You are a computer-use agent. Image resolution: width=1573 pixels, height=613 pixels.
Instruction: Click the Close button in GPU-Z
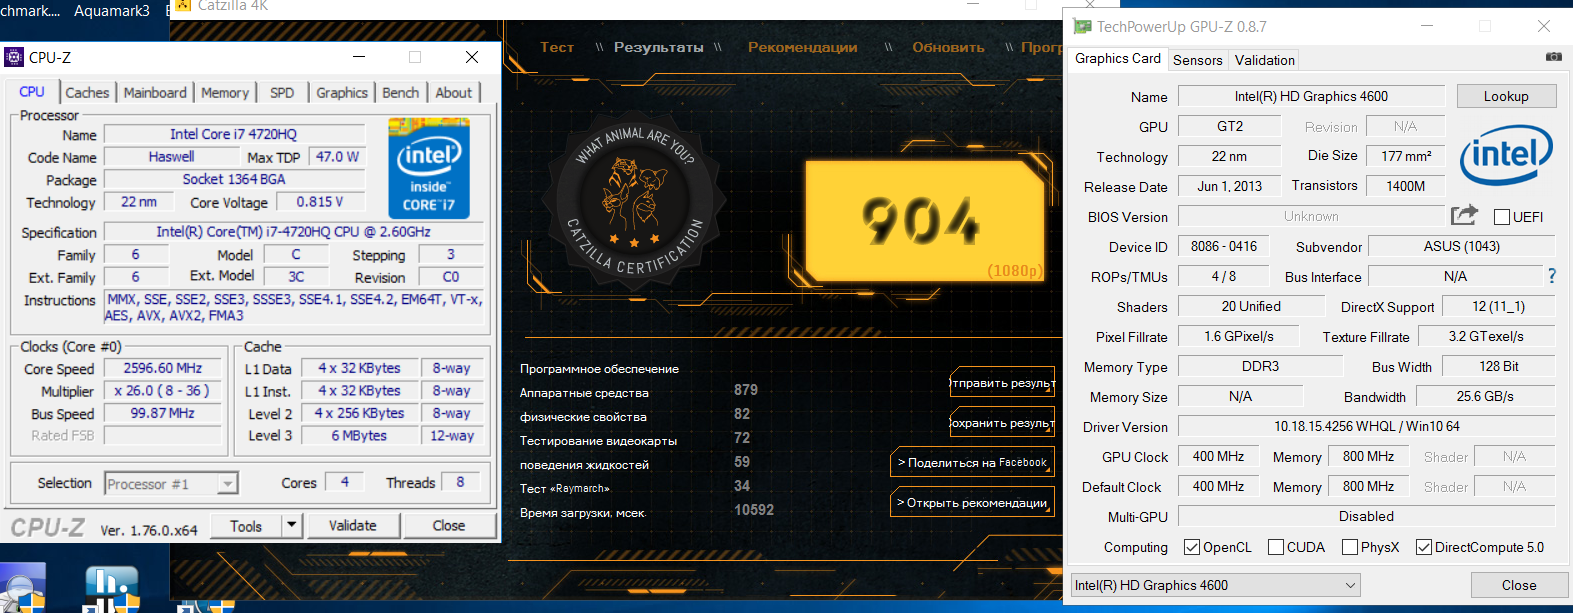click(1519, 585)
